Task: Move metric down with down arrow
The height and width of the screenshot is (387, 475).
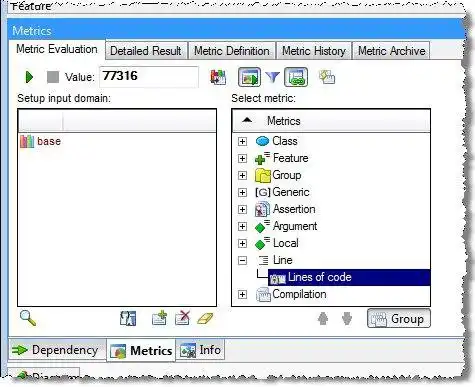Action: [x=347, y=319]
